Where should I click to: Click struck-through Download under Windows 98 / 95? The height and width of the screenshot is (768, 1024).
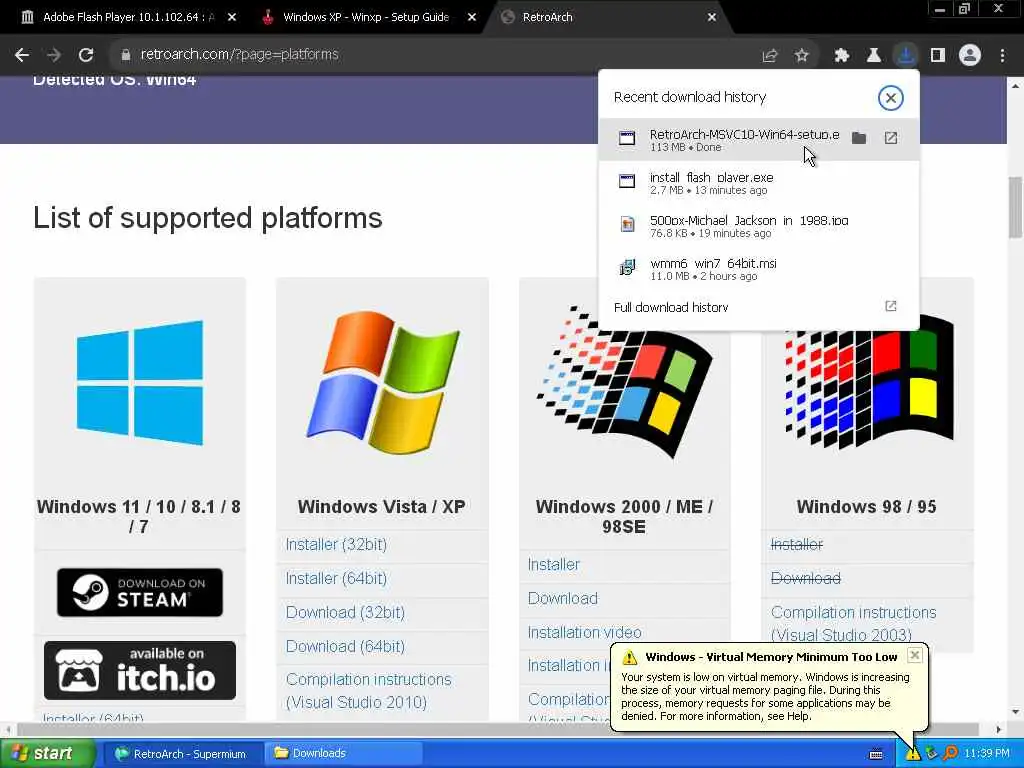tap(806, 579)
